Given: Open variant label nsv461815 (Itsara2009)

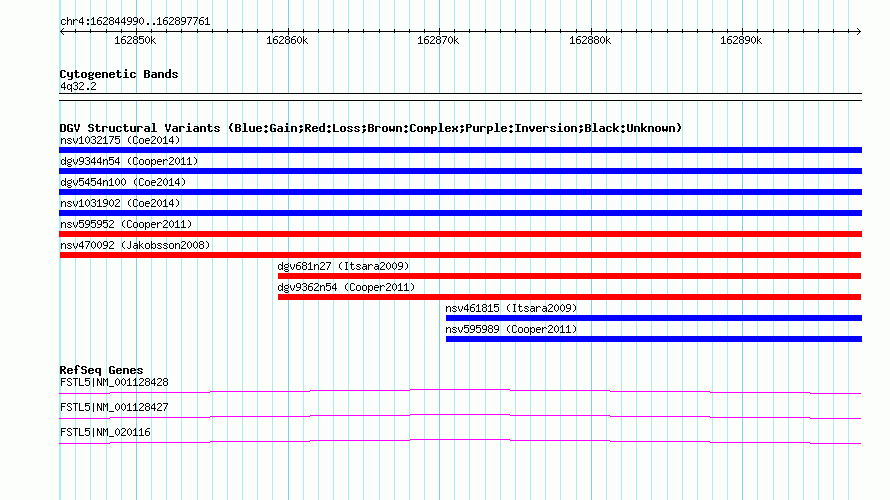Looking at the screenshot, I should point(511,308).
